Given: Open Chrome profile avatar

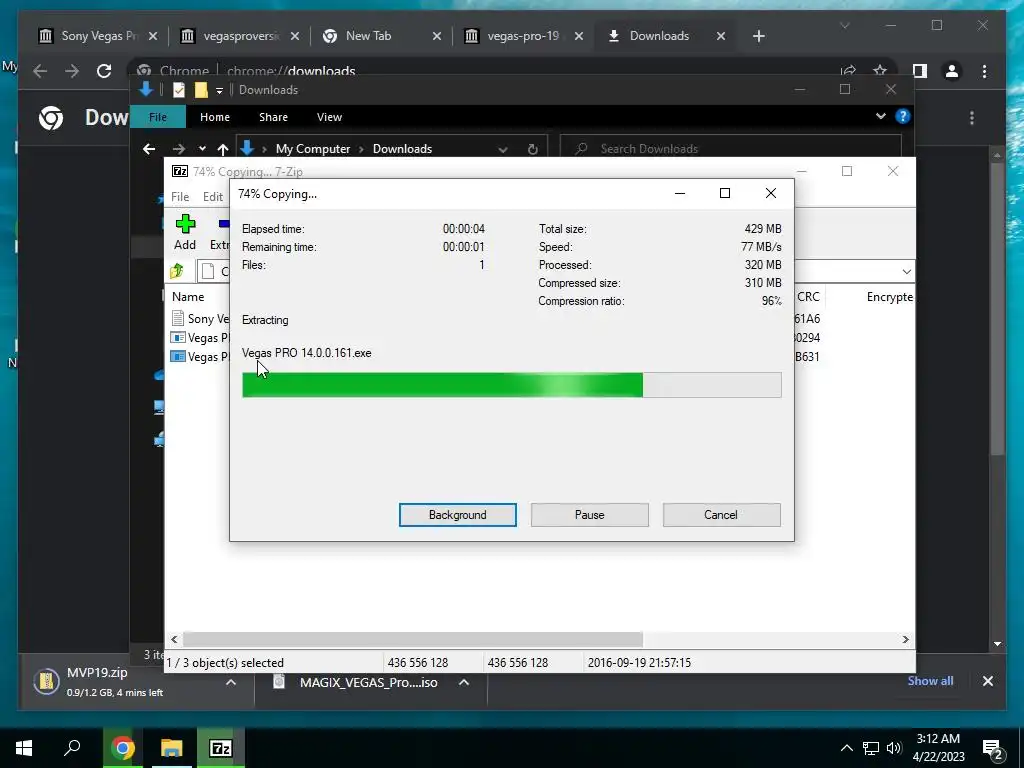Looking at the screenshot, I should click(952, 71).
